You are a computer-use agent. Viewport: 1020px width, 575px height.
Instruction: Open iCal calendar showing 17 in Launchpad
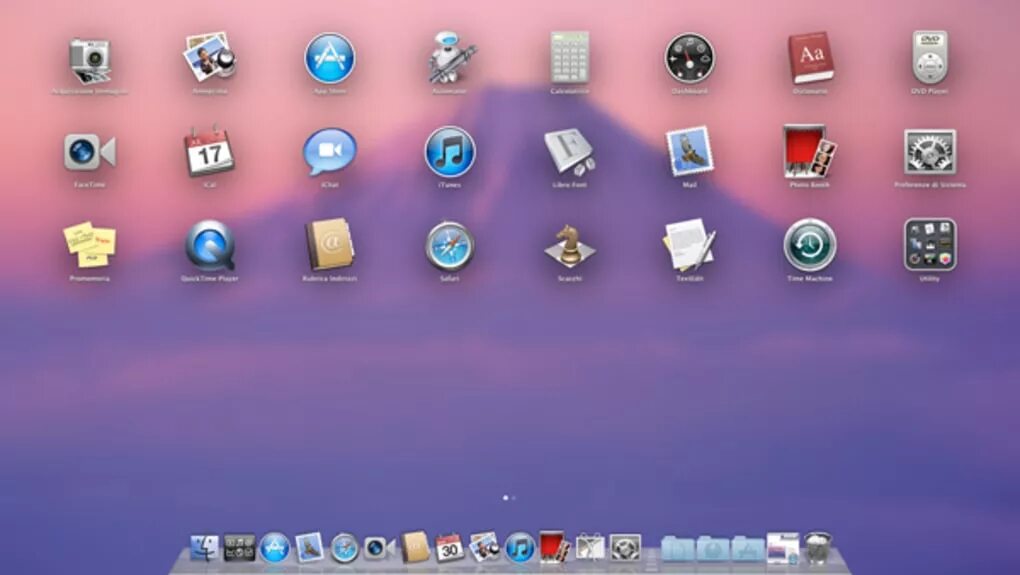(209, 152)
